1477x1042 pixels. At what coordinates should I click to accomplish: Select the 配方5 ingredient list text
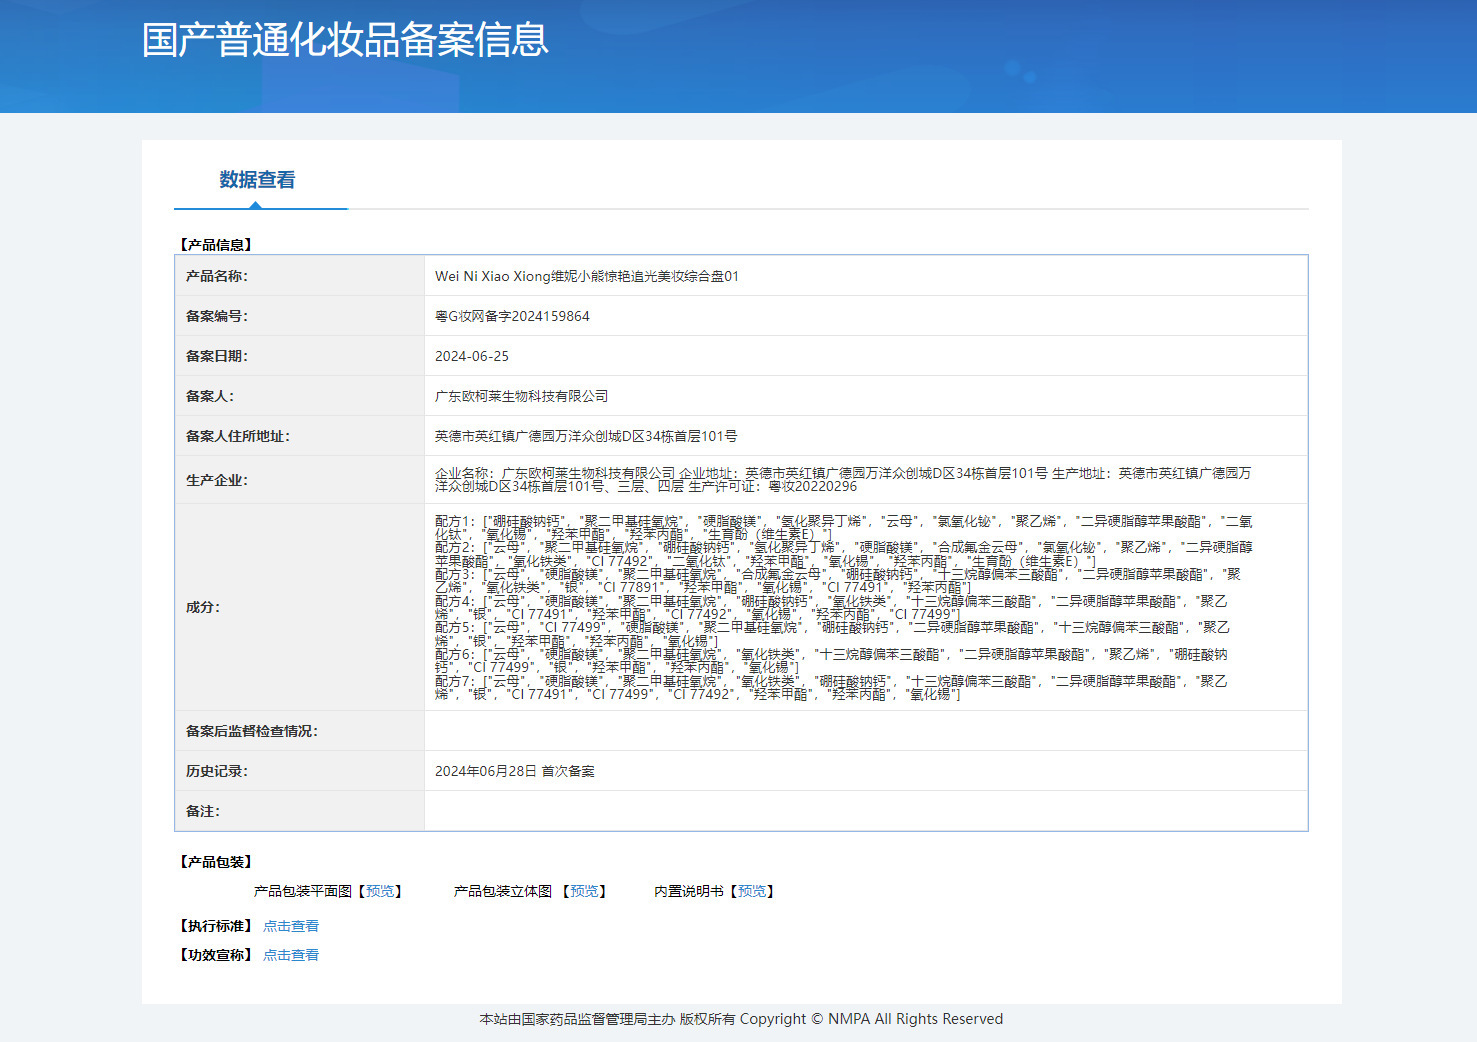tap(832, 634)
